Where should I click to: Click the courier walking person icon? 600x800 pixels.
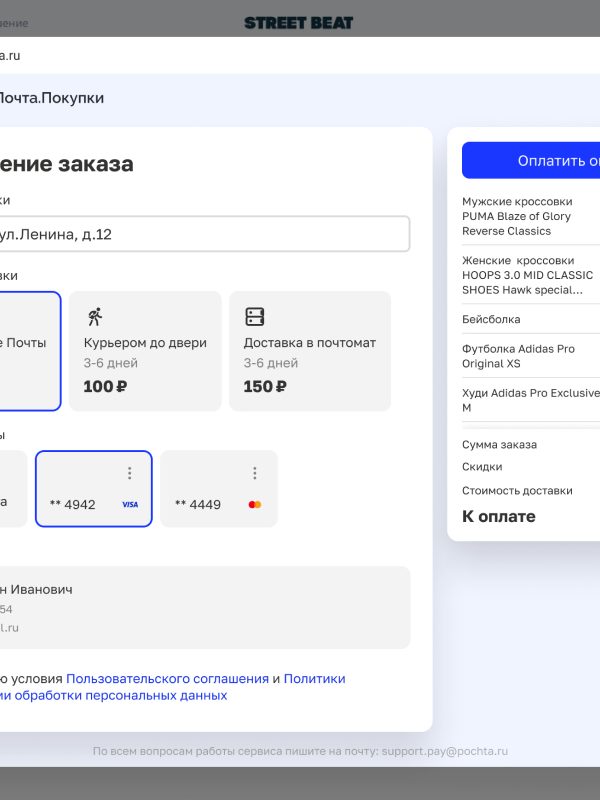coord(94,317)
